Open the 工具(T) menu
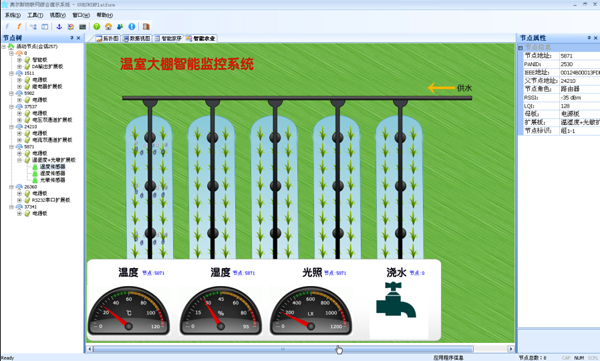The image size is (600, 361). (x=35, y=15)
